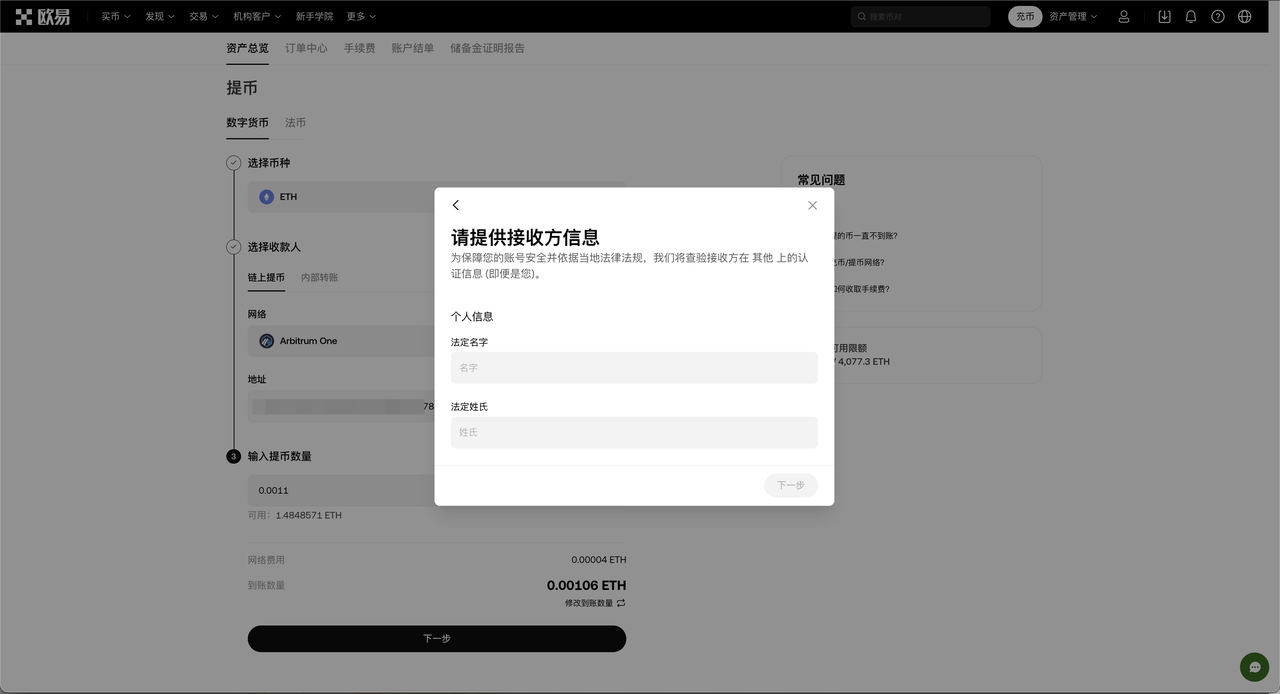Click the globe language icon
The image size is (1280, 694).
coord(1245,17)
